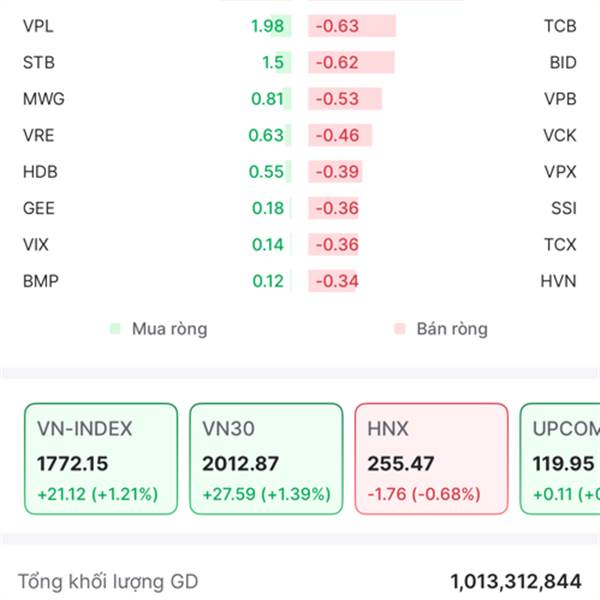Click the green Mua ròng legend swatch
Screen dimensions: 600x600
(114, 328)
